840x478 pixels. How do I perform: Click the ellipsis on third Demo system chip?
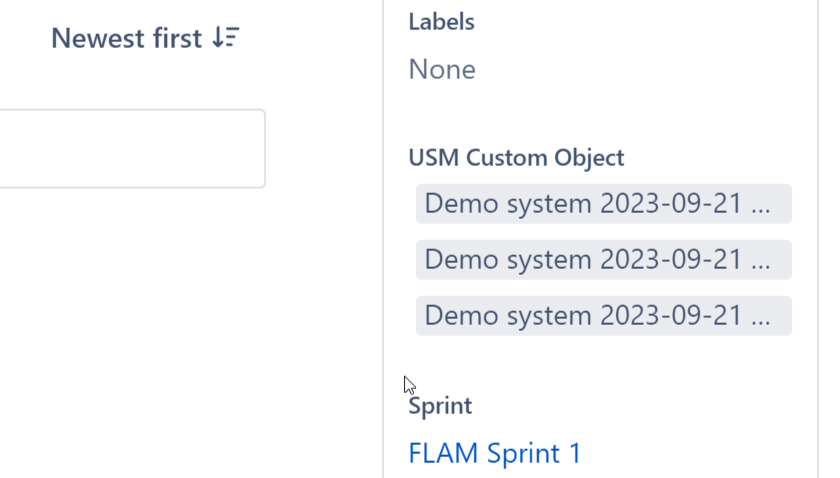[761, 318]
